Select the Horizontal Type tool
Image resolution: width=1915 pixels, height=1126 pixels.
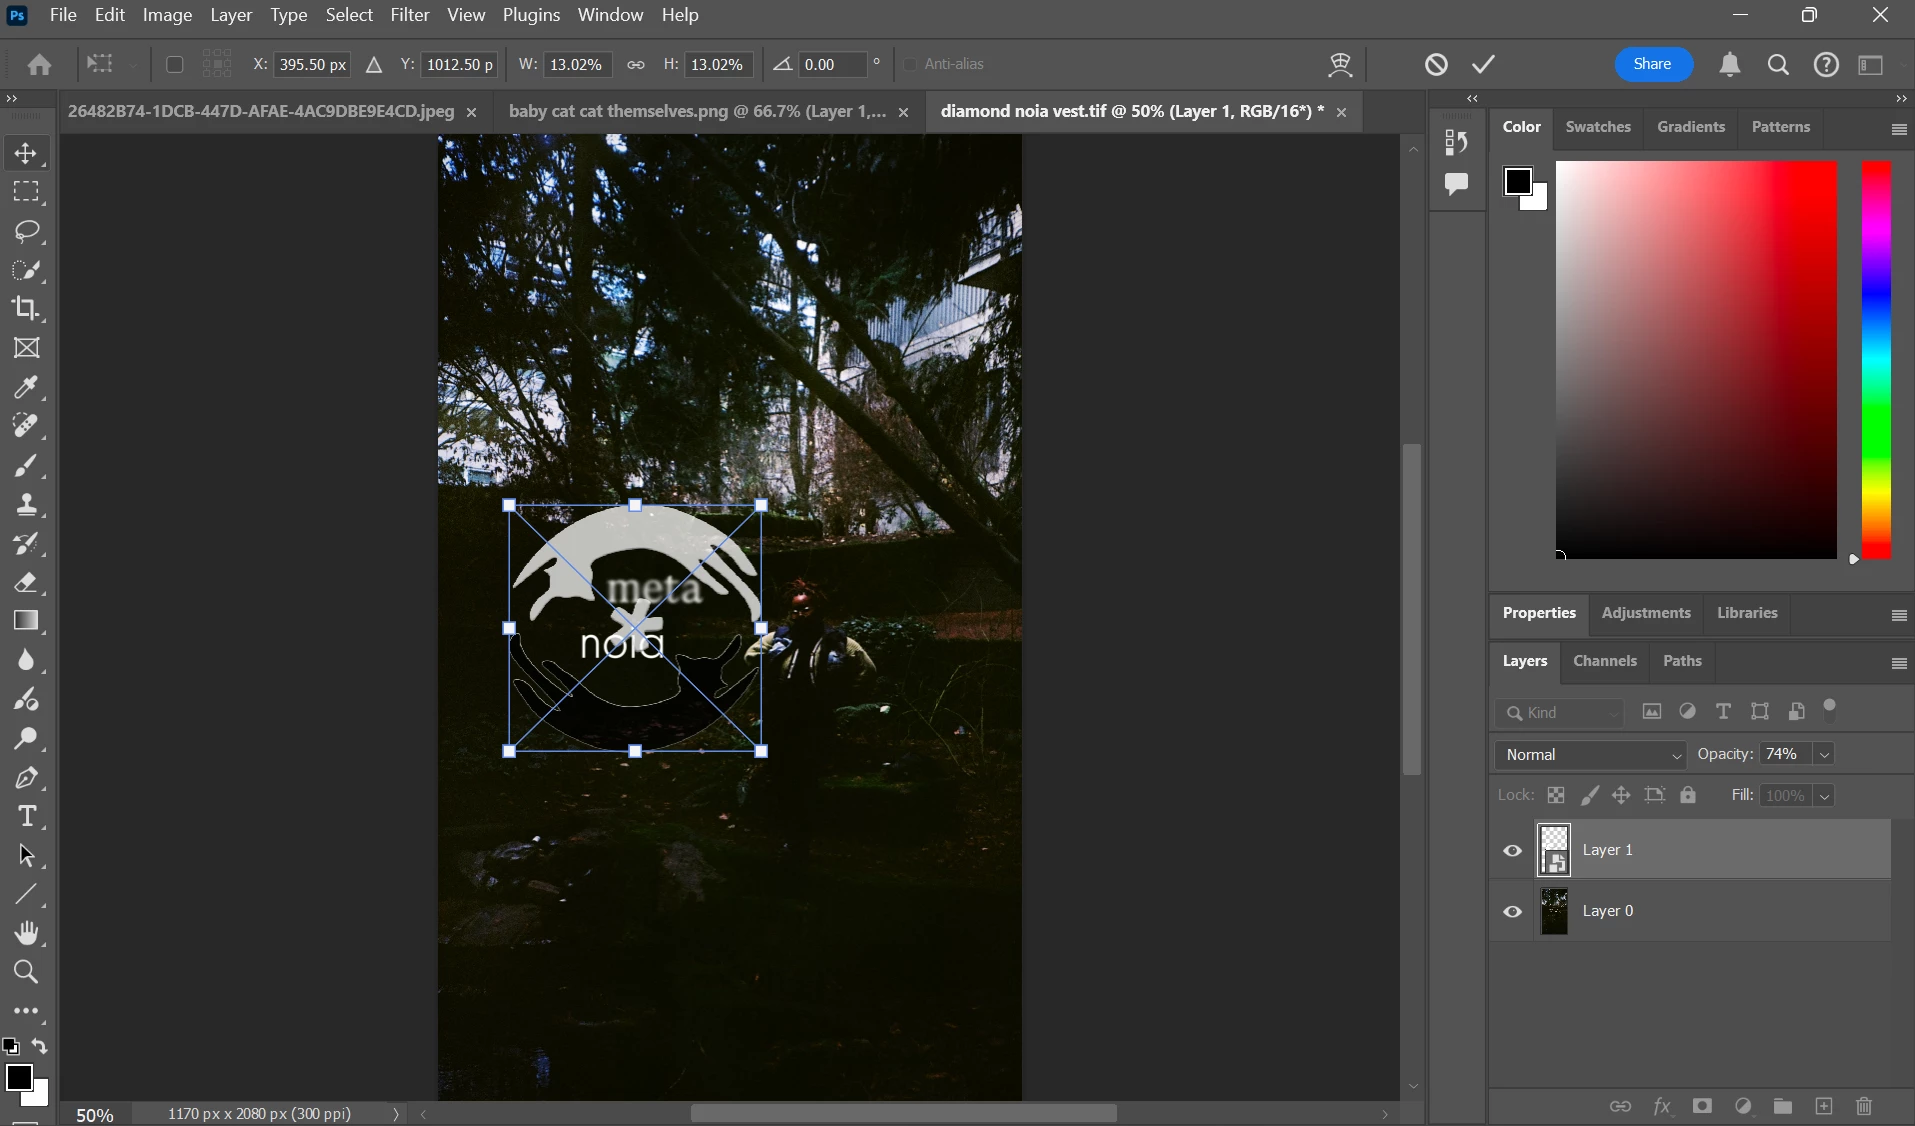coord(27,817)
